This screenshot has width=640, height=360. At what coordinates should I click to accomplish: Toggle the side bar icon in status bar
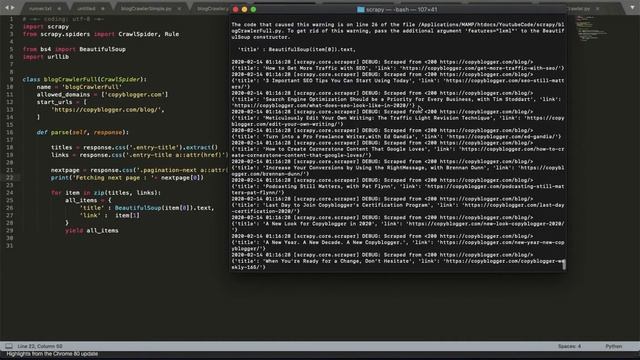9,346
